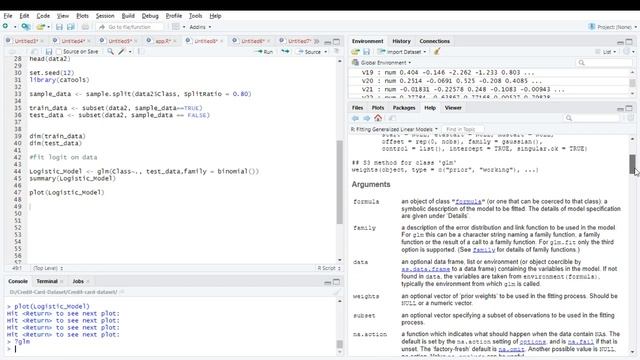640x360 pixels.
Task: Open the File menu
Action: (x=8, y=16)
